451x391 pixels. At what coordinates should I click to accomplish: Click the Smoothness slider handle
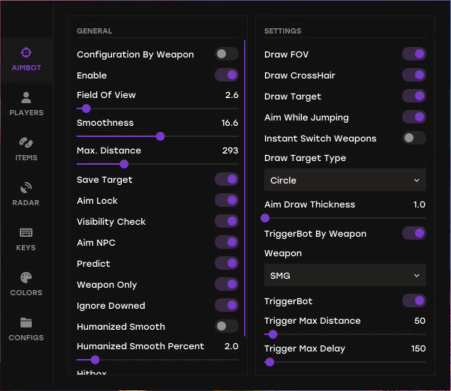[x=160, y=136]
